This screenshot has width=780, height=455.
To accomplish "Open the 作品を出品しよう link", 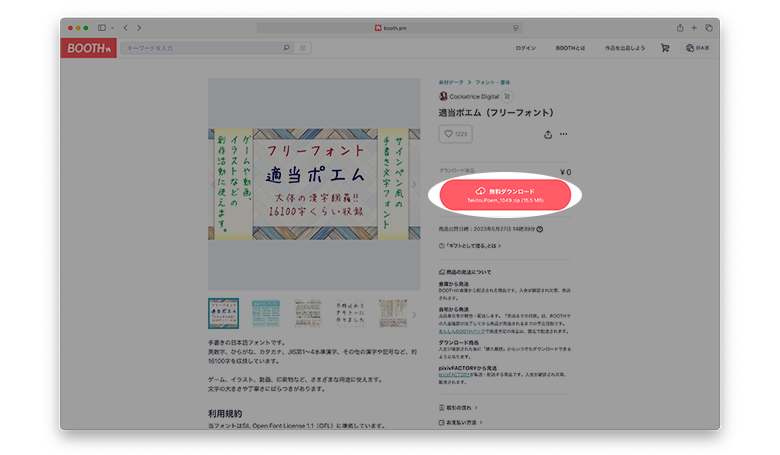I will click(625, 48).
